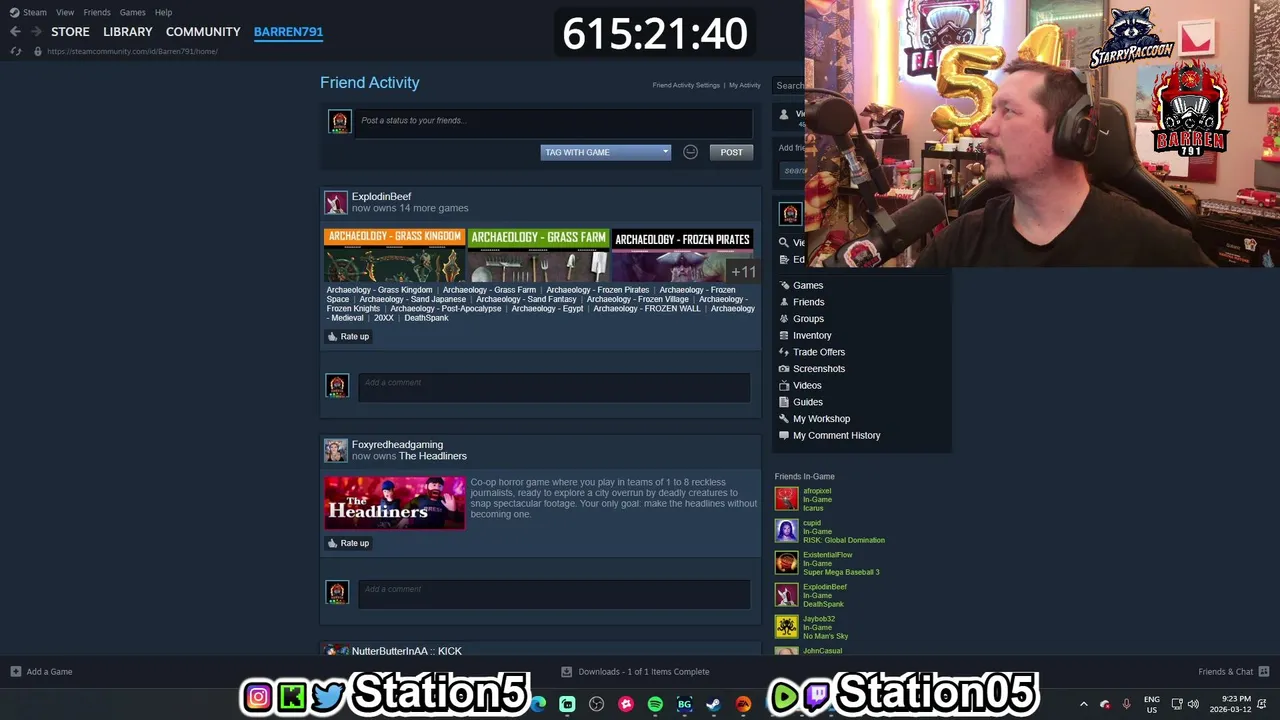The height and width of the screenshot is (720, 1280).
Task: Open NutterButterInAA :: KICK post link
Action: [x=407, y=651]
